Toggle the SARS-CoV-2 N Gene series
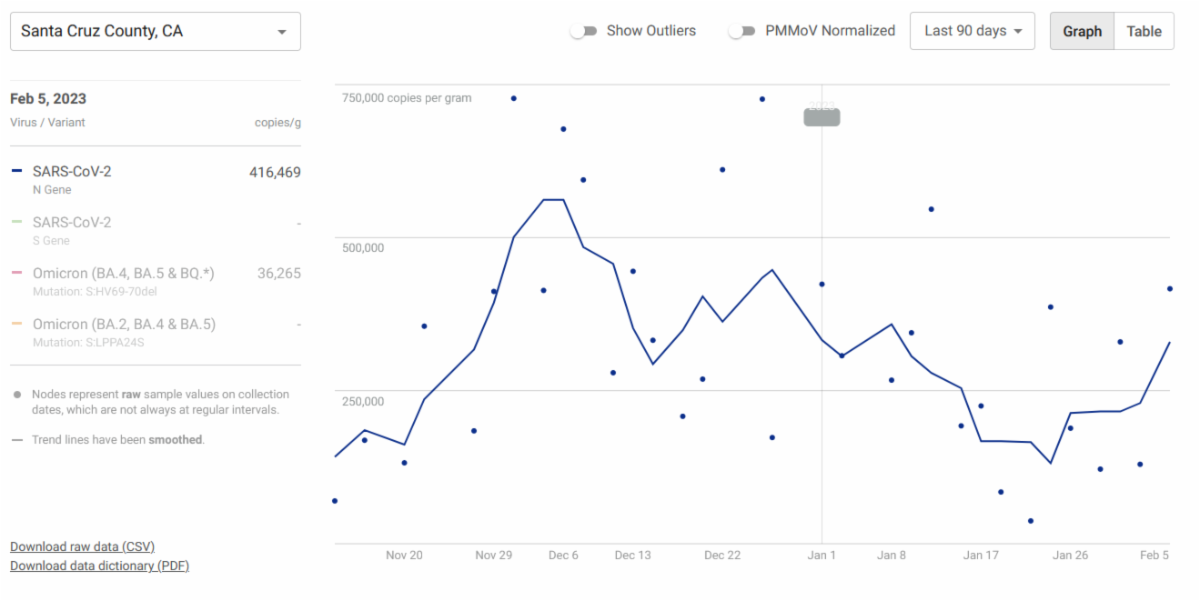Image resolution: width=1200 pixels, height=601 pixels. pos(72,172)
